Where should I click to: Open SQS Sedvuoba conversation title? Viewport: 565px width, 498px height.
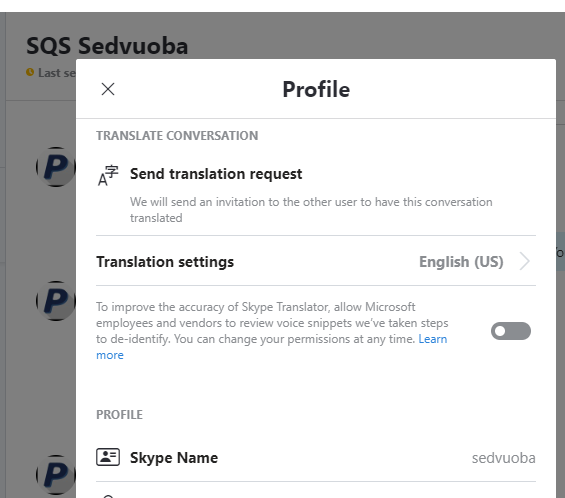tap(107, 46)
